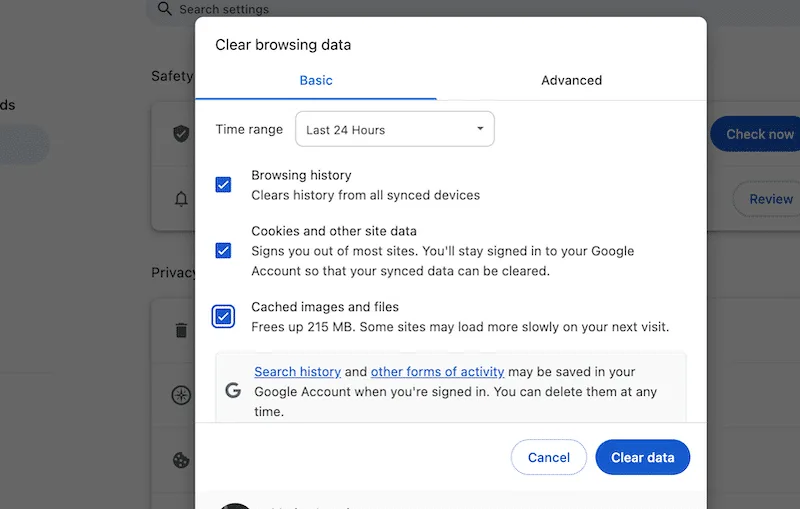
Task: Click the cookie icon in Privacy section
Action: [181, 460]
